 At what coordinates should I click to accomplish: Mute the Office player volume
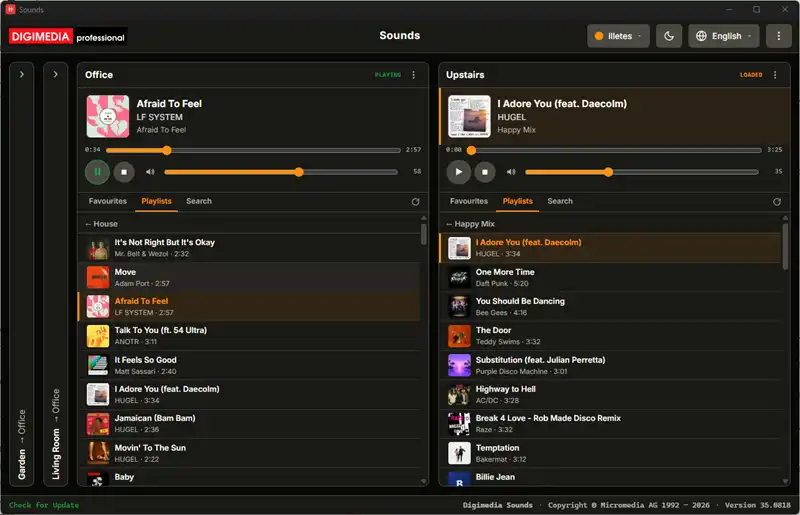coord(150,172)
